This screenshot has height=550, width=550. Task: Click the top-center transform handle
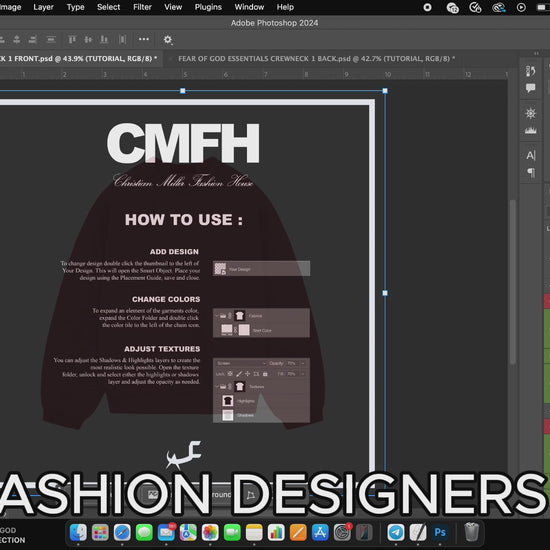(x=183, y=91)
